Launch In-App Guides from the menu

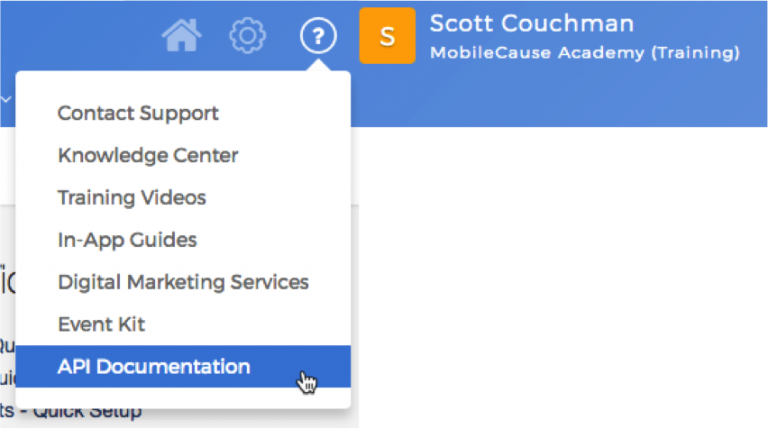point(127,239)
